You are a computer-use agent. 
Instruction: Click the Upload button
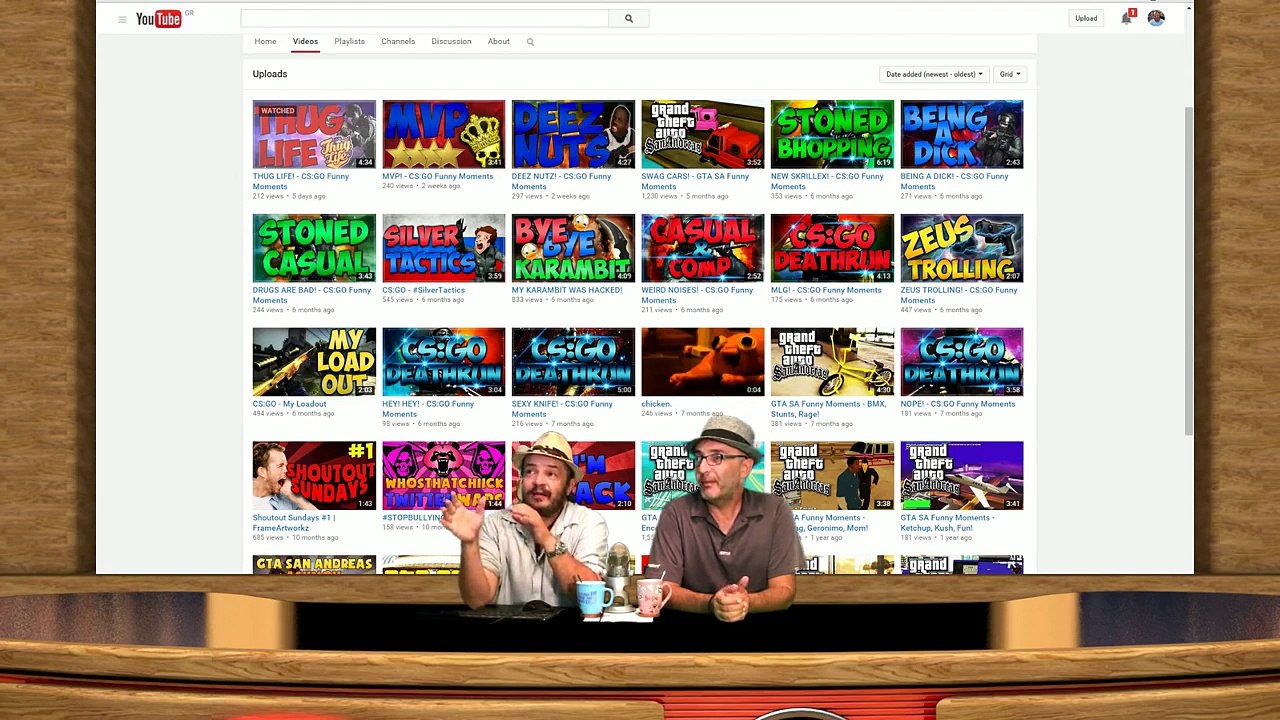click(x=1086, y=18)
